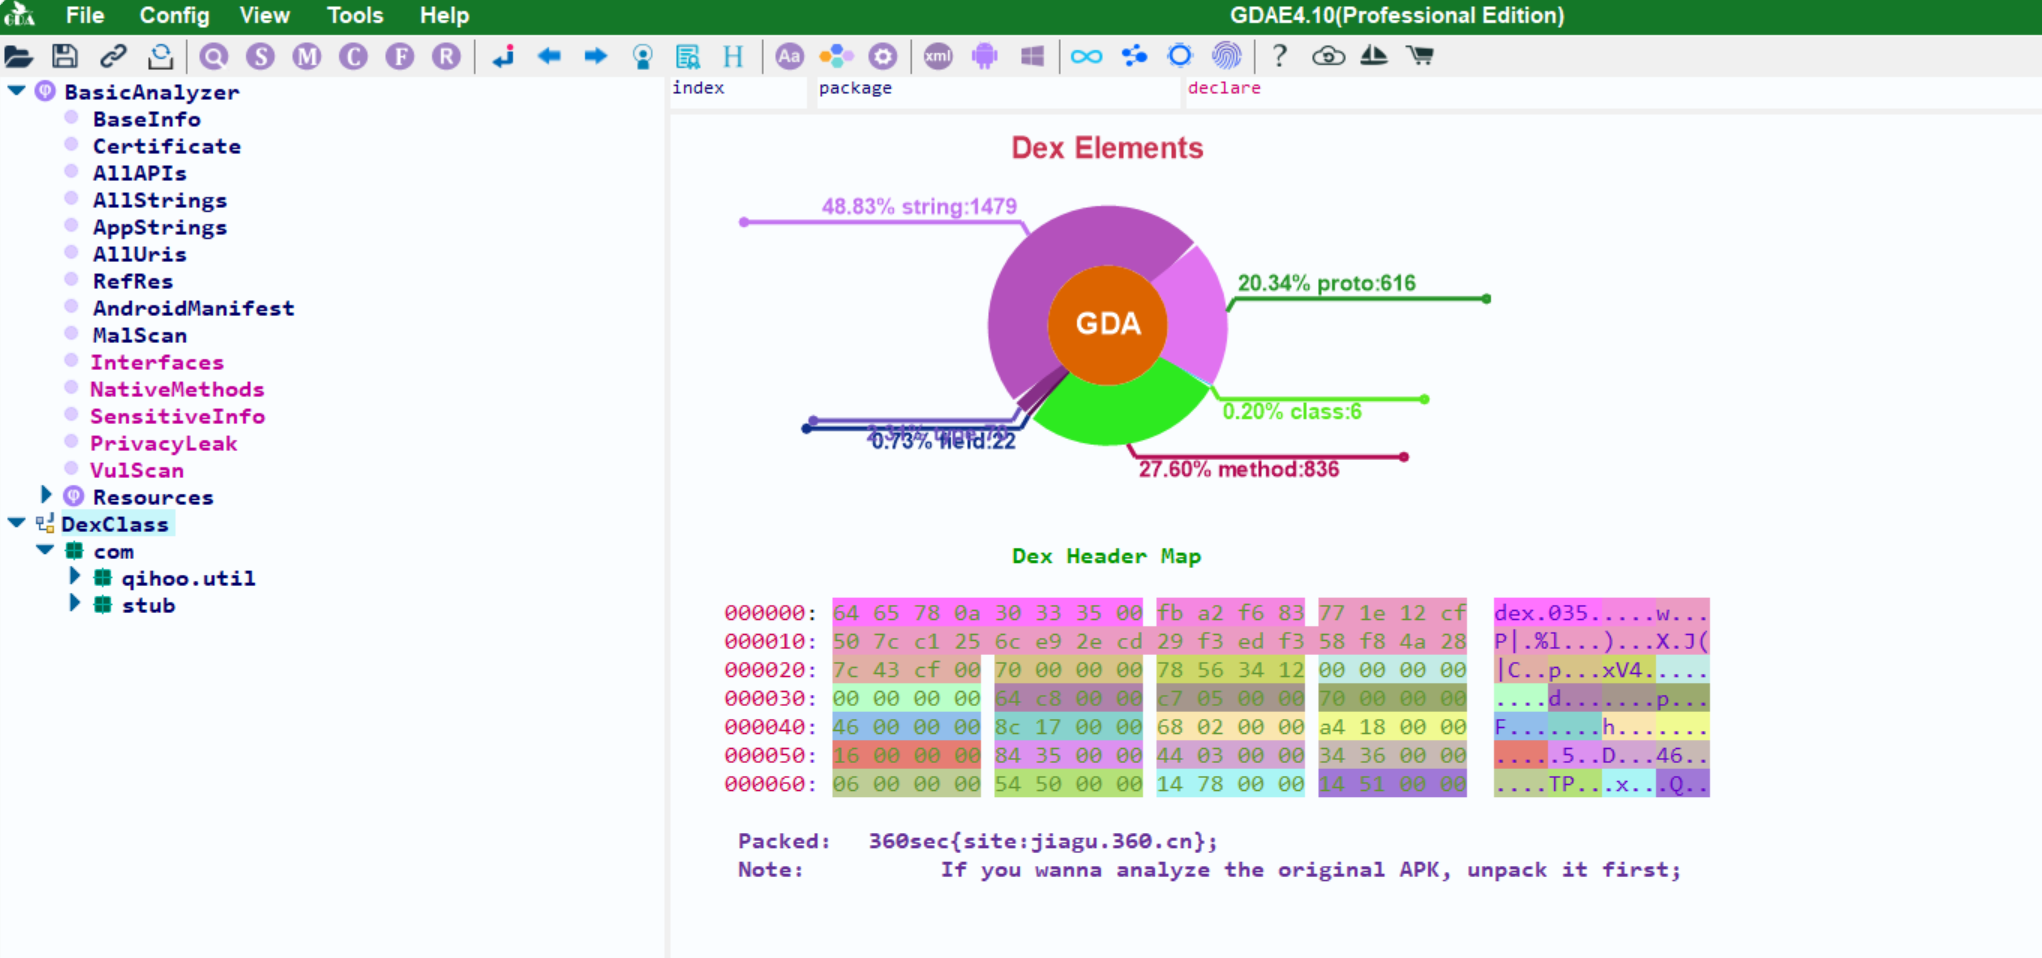
Task: Click the purple Android robot icon
Action: pyautogui.click(x=984, y=56)
